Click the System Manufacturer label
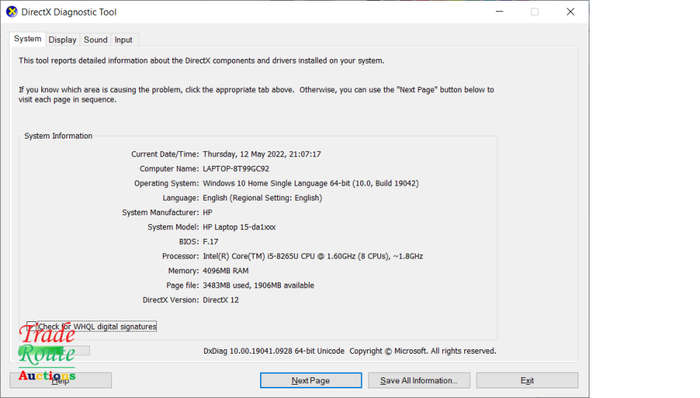Screen dimensions: 700x398 click(161, 212)
